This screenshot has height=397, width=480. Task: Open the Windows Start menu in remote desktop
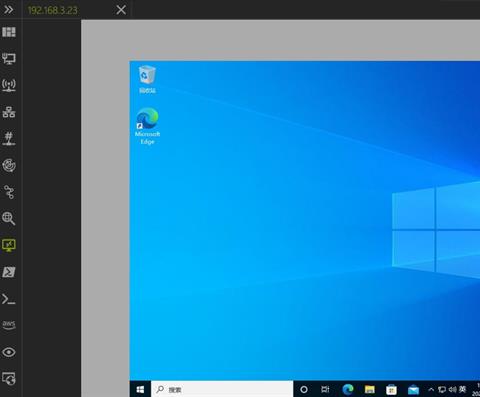(140, 389)
